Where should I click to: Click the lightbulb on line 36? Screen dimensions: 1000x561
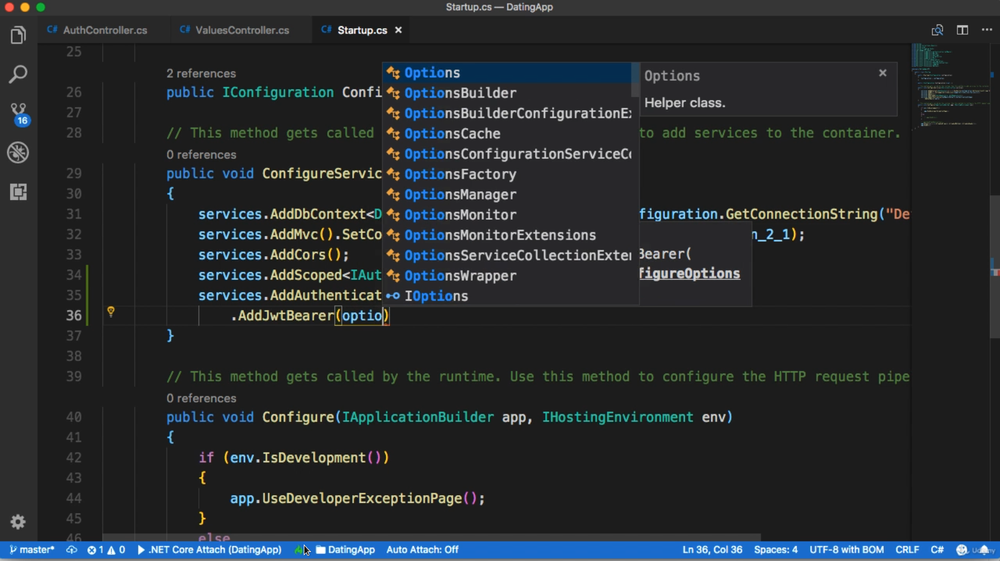point(110,311)
